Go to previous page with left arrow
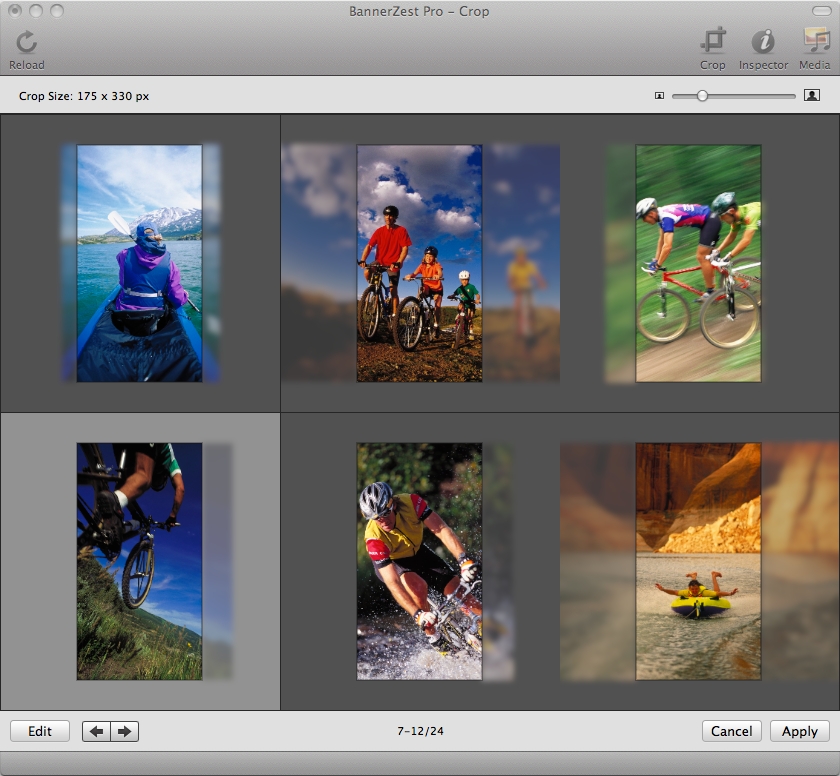Viewport: 840px width, 776px height. click(96, 731)
